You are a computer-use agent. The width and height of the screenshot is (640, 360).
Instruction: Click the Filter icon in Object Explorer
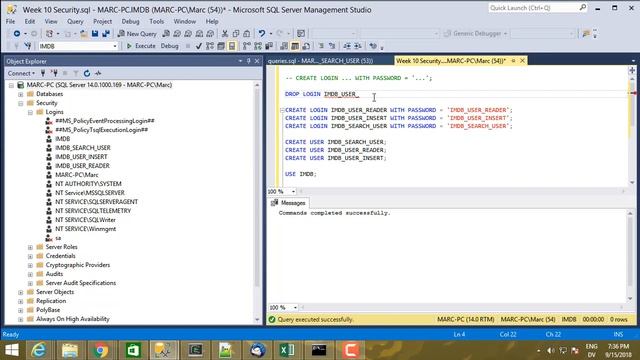pyautogui.click(x=76, y=73)
